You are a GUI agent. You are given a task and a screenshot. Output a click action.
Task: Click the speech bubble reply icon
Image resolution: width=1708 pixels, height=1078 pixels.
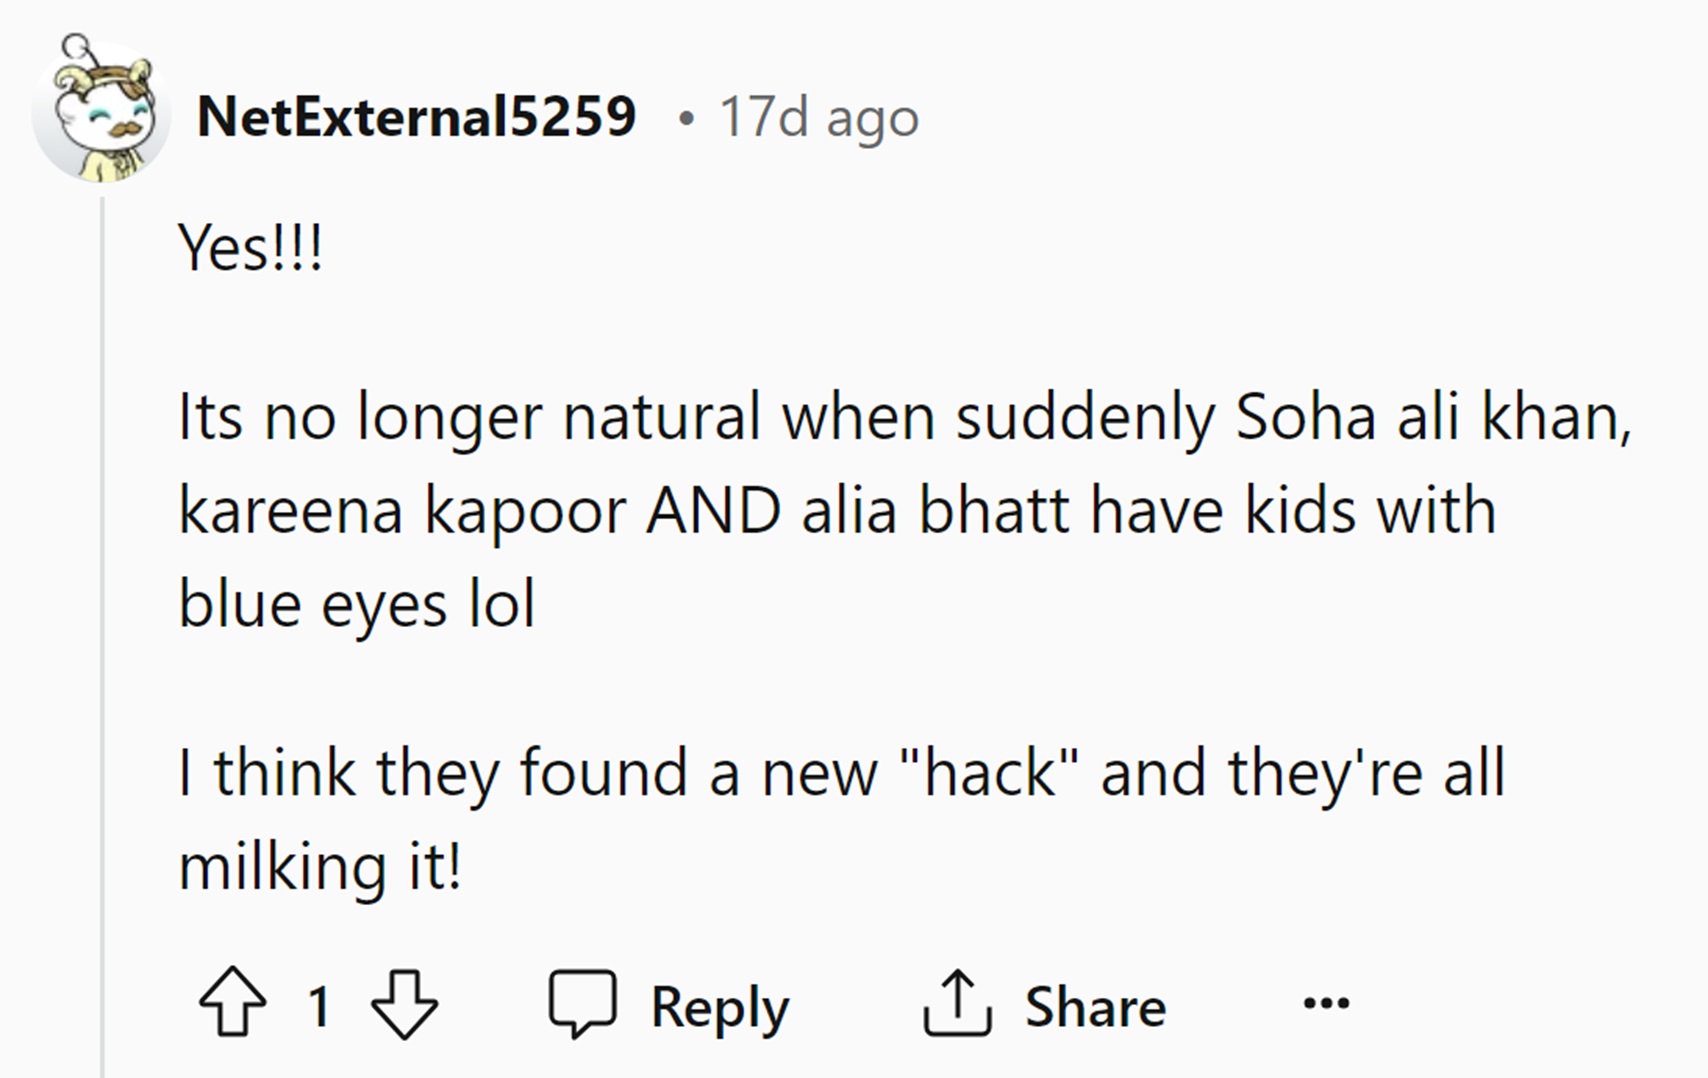pyautogui.click(x=582, y=1003)
